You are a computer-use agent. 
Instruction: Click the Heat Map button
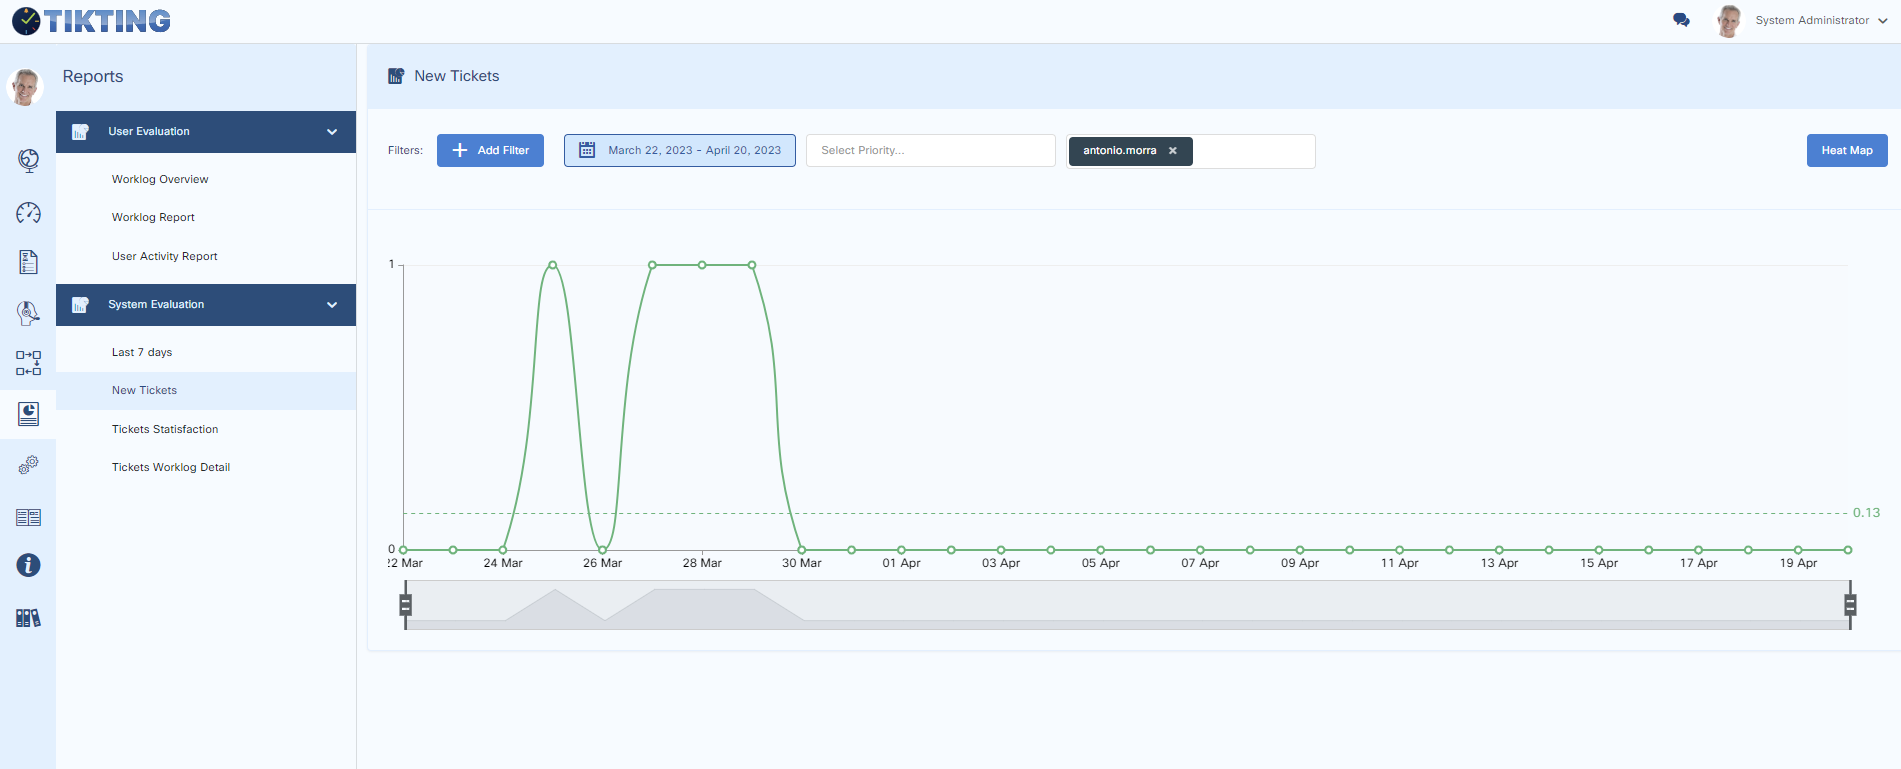tap(1846, 151)
